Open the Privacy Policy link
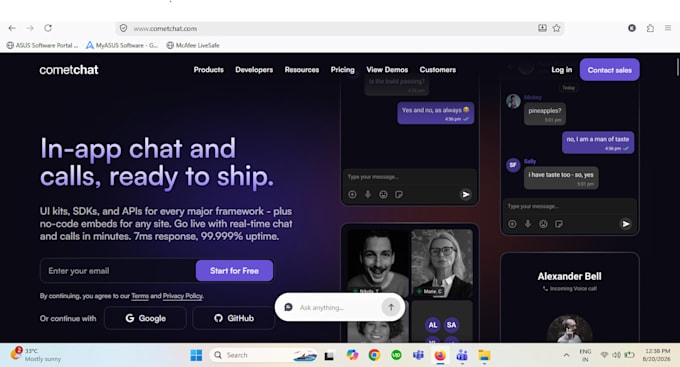This screenshot has width=680, height=367. click(x=183, y=296)
